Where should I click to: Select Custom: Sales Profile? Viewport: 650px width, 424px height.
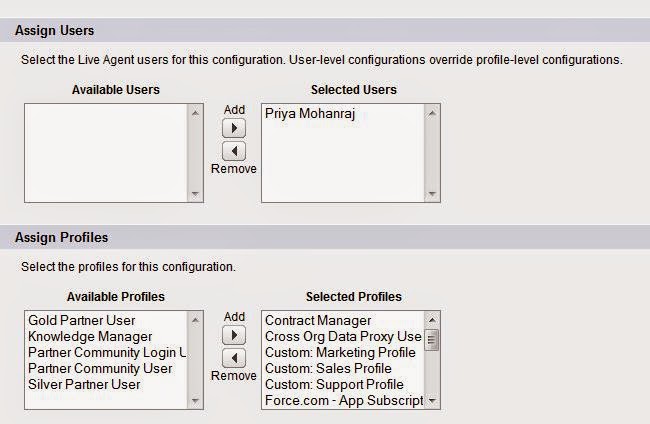[x=328, y=368]
